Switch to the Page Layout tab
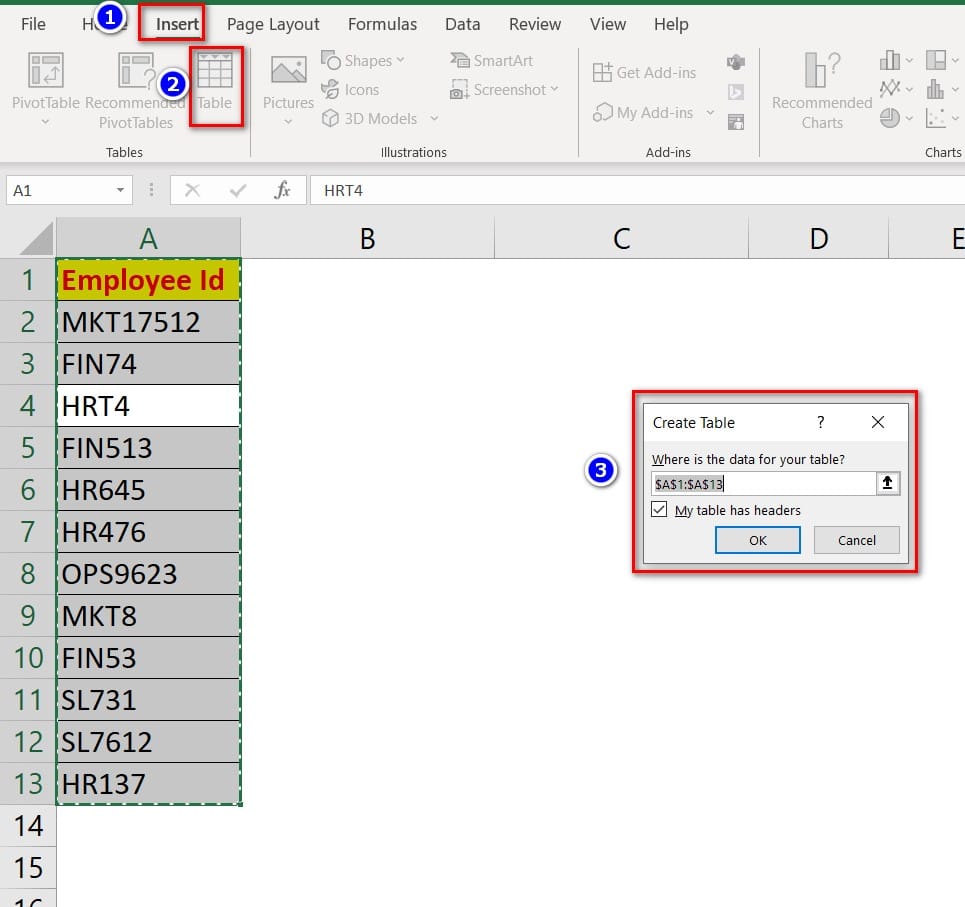This screenshot has width=965, height=907. point(273,24)
